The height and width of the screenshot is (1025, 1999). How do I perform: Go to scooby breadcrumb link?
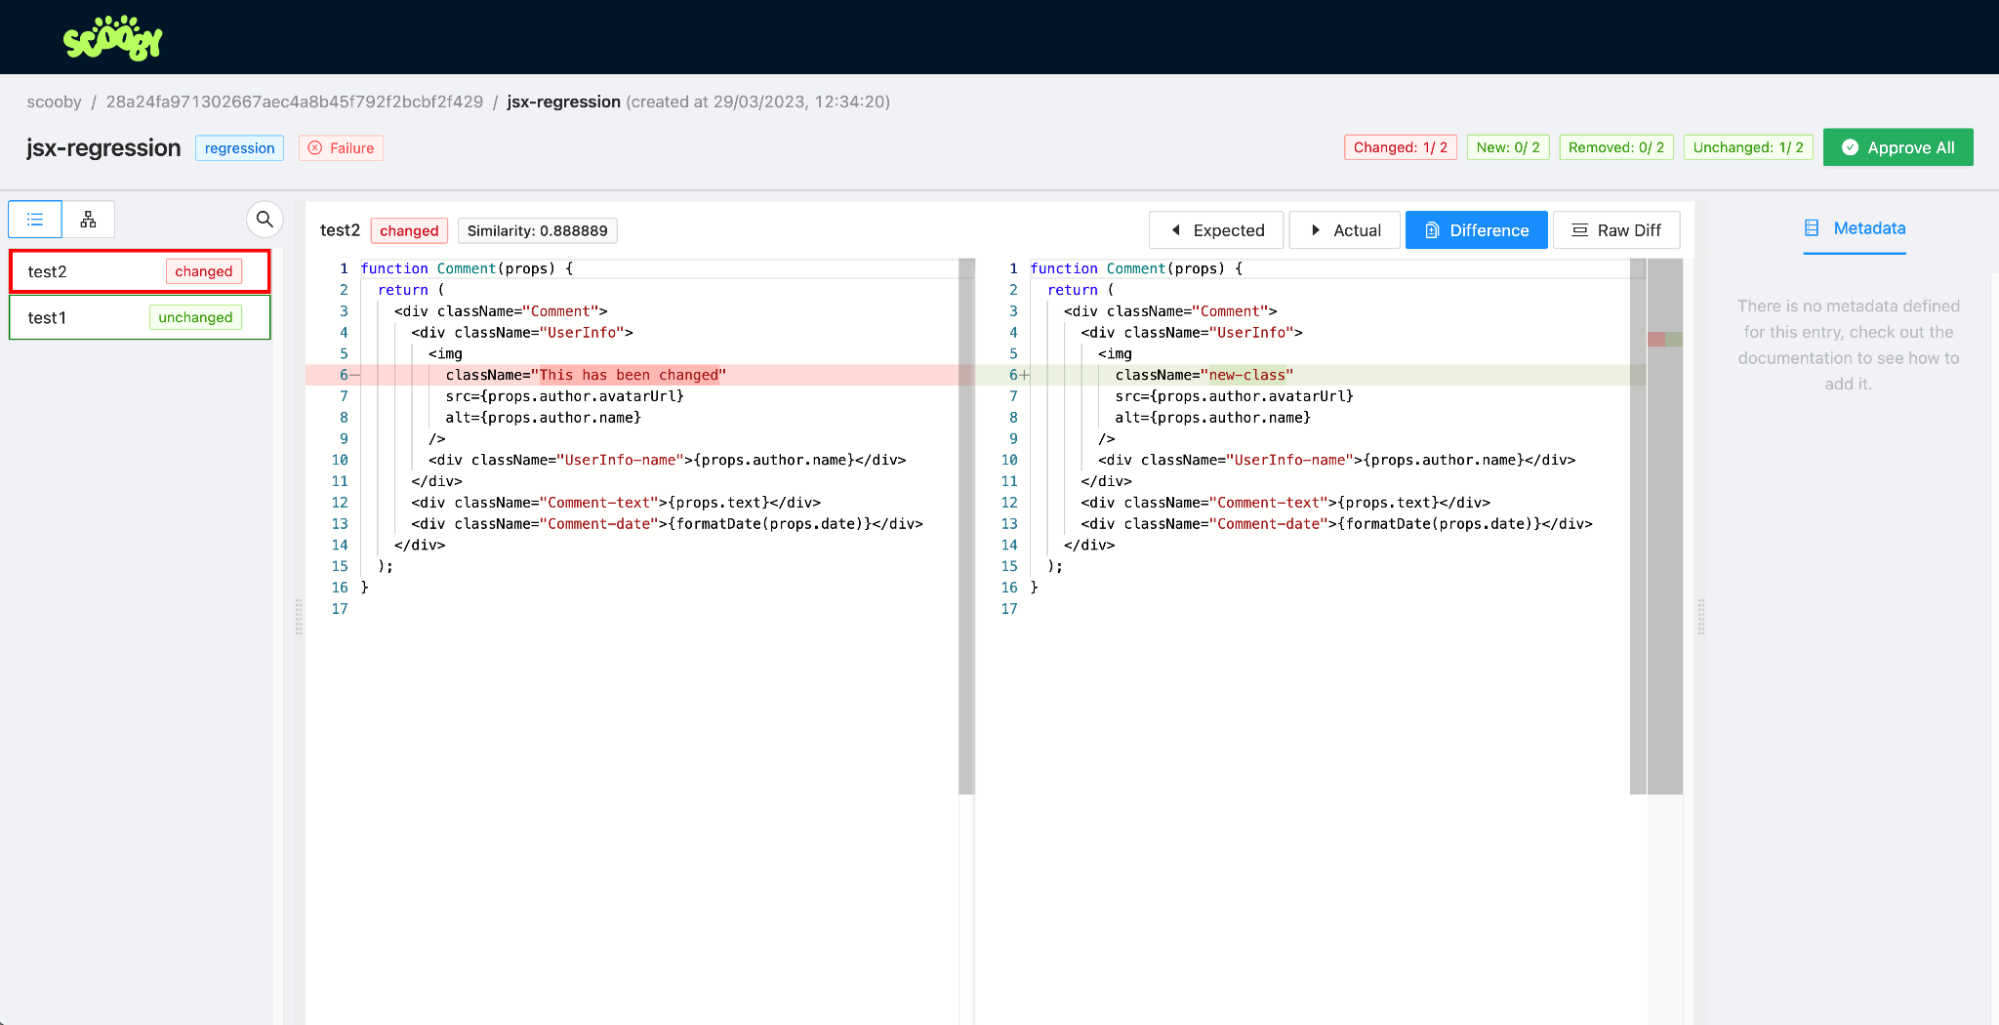coord(54,102)
